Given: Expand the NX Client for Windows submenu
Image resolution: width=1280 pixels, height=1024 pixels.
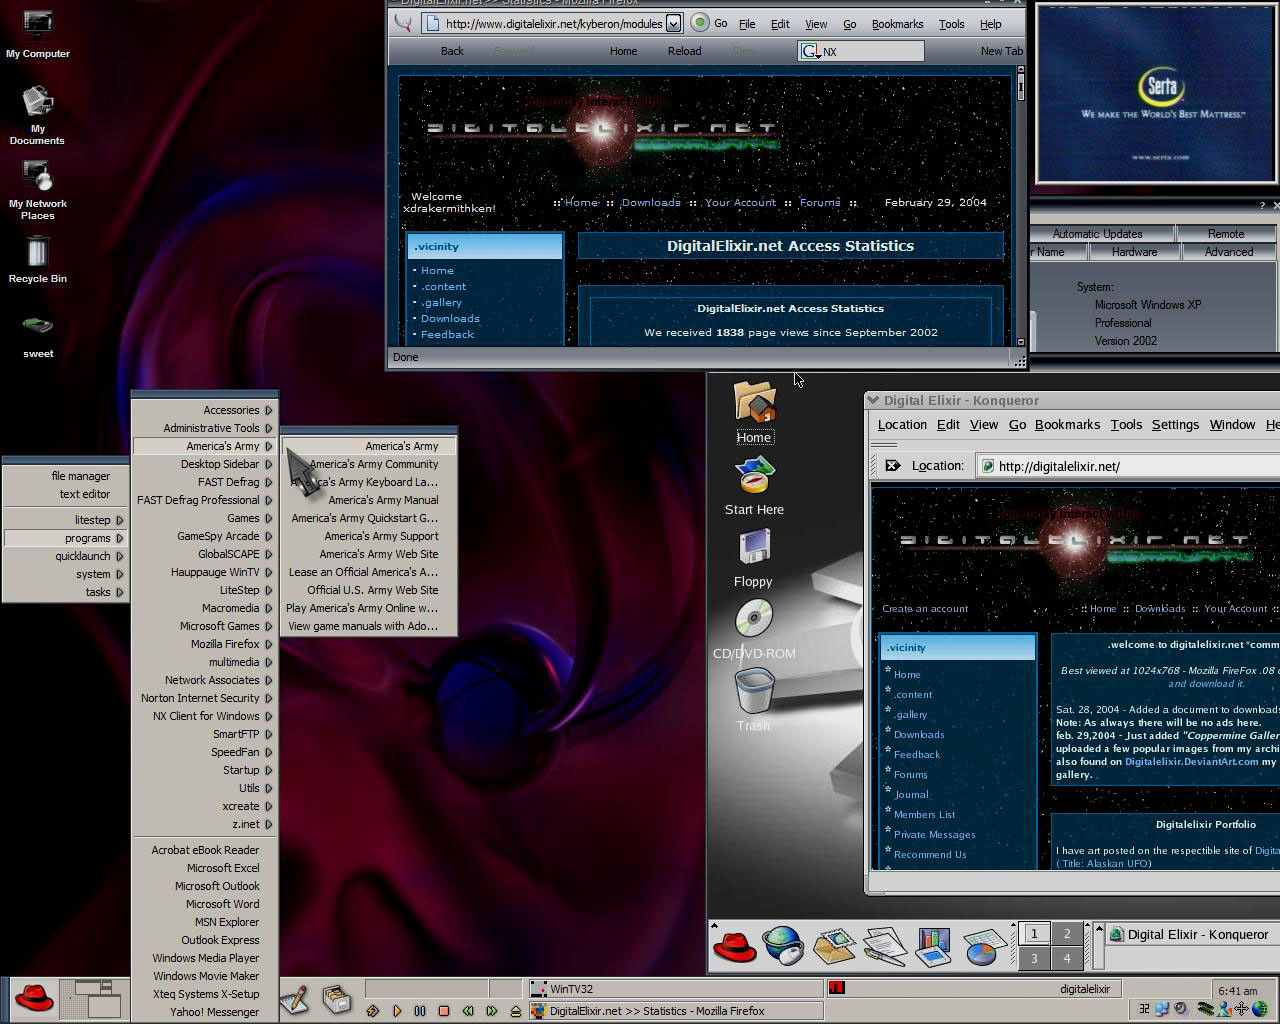Looking at the screenshot, I should click(x=205, y=716).
